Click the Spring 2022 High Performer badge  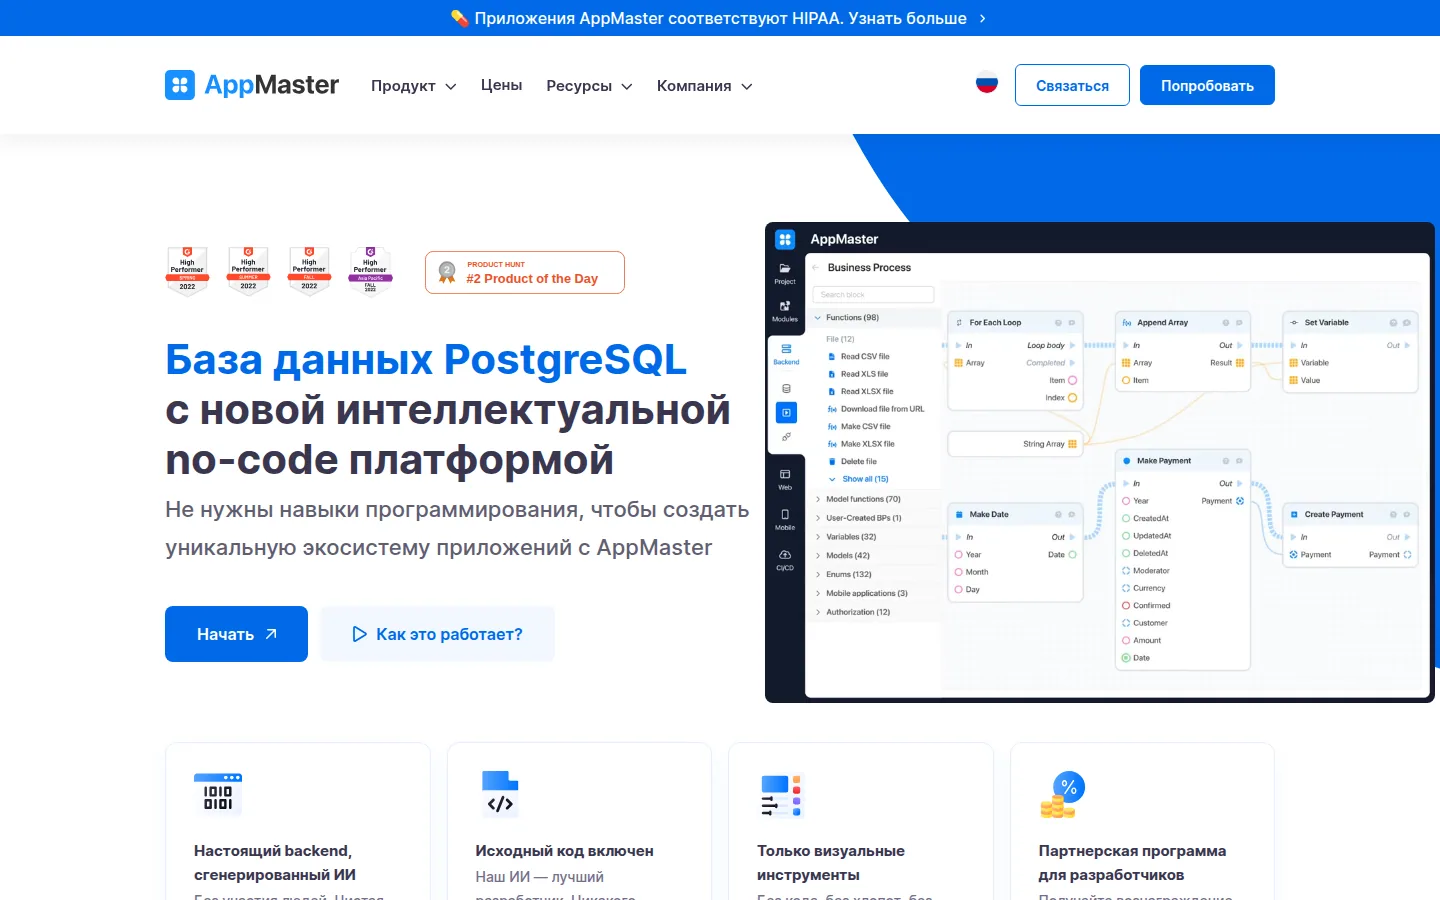187,271
